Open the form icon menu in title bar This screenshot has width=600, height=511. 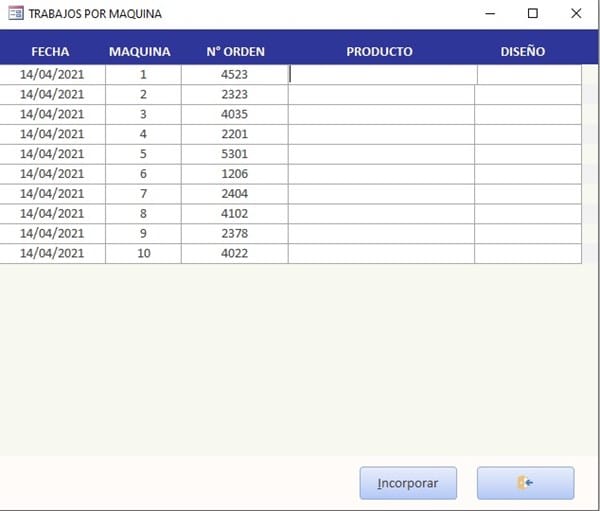point(16,14)
